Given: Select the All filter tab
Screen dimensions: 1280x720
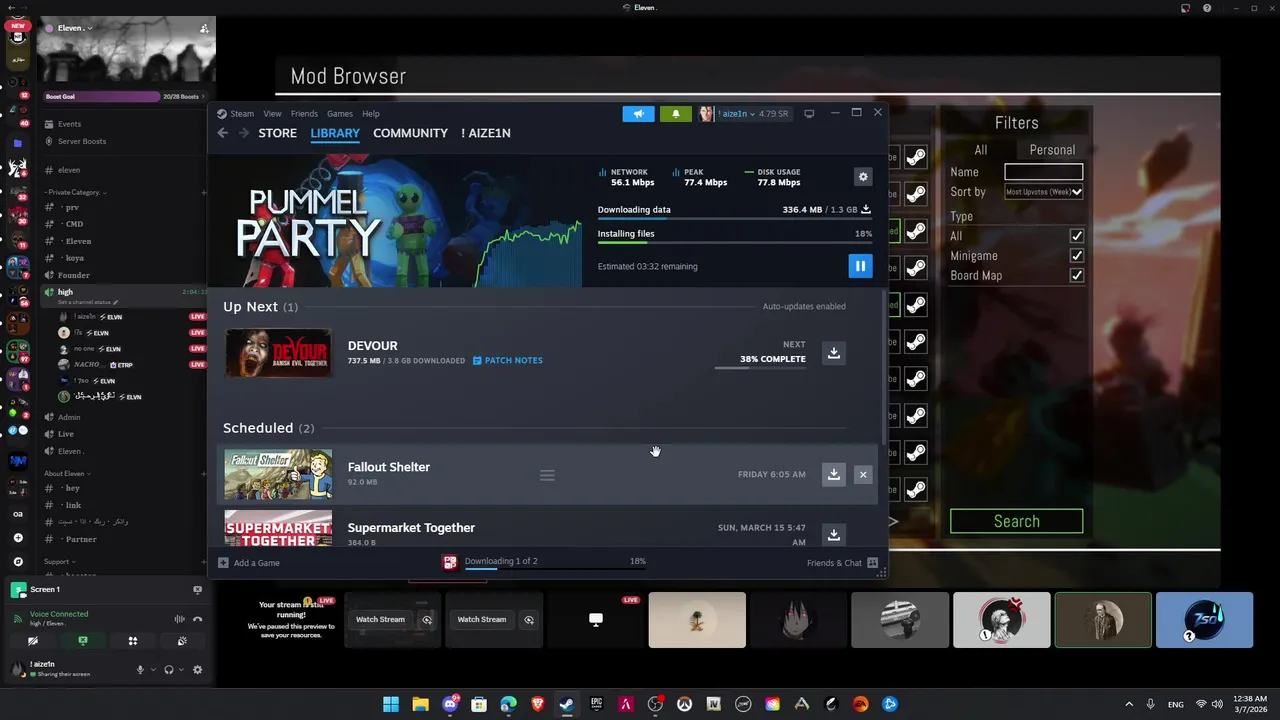Looking at the screenshot, I should tap(980, 150).
